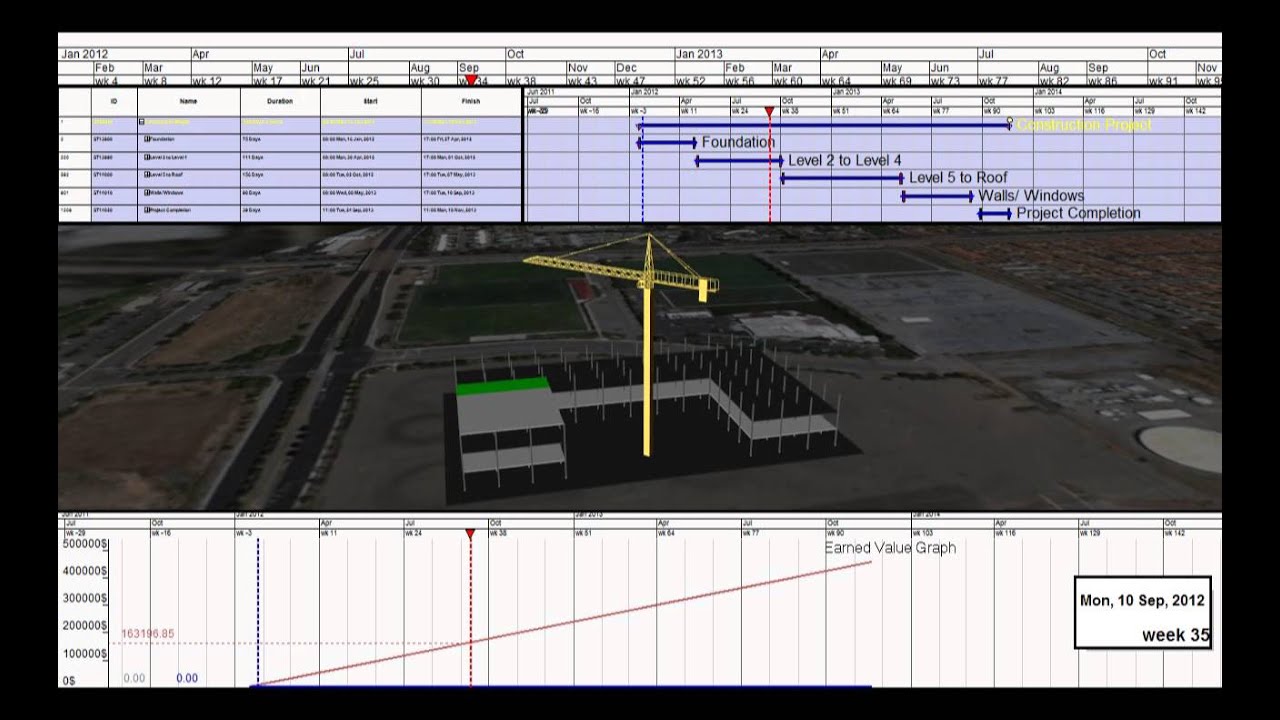The width and height of the screenshot is (1280, 720).
Task: Select the red current-date marker in the Gantt header
Action: 769,113
